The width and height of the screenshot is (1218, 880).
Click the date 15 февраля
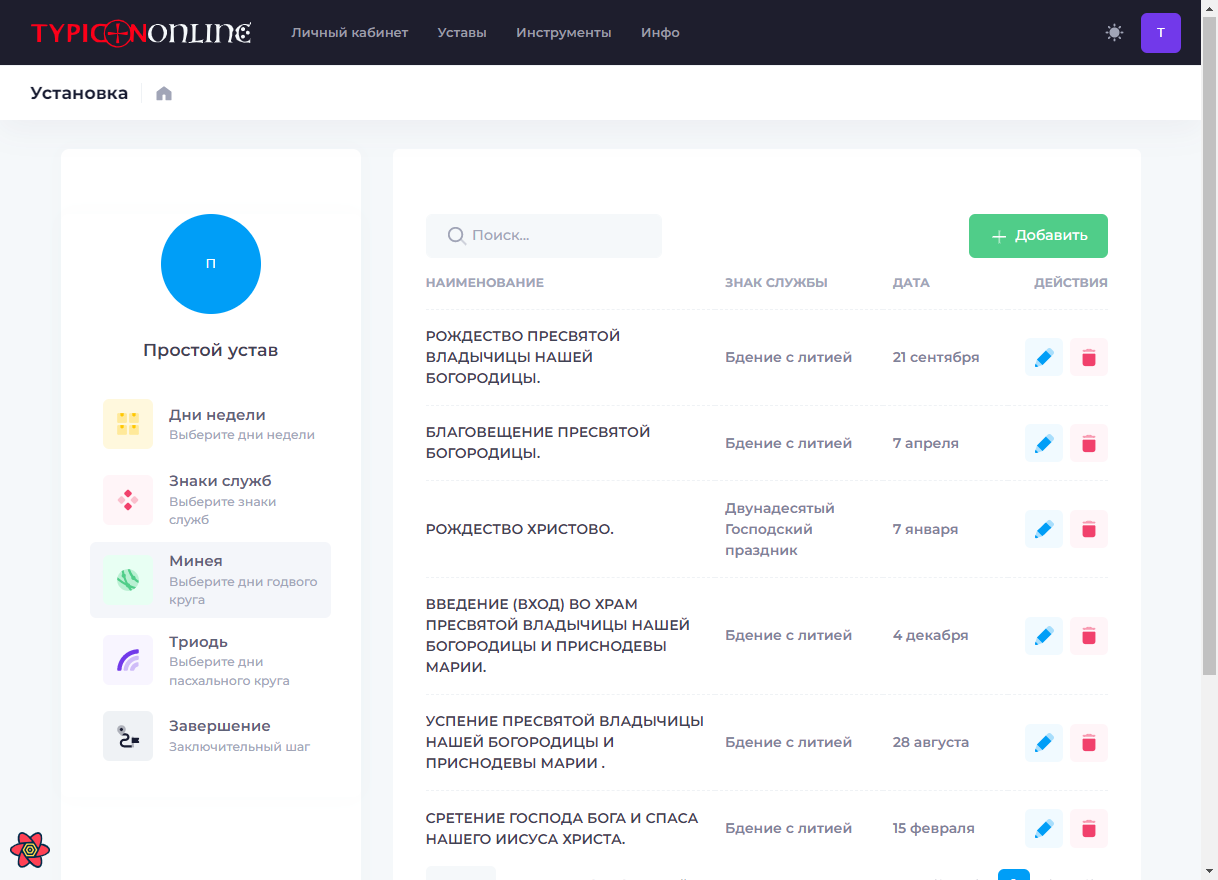coord(933,828)
